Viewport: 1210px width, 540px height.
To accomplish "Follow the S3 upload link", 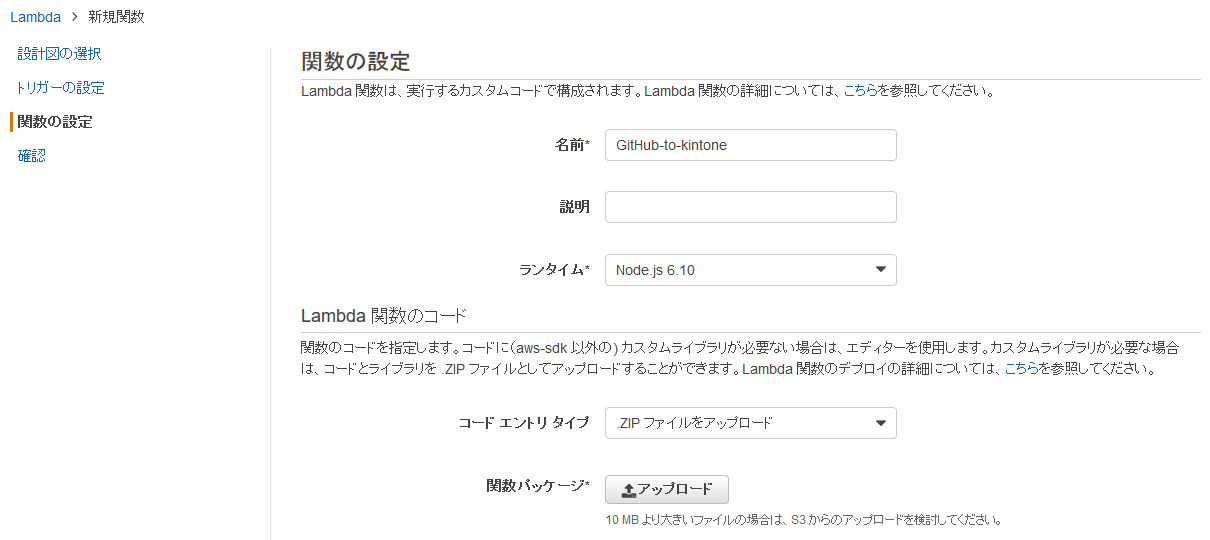I will [799, 520].
